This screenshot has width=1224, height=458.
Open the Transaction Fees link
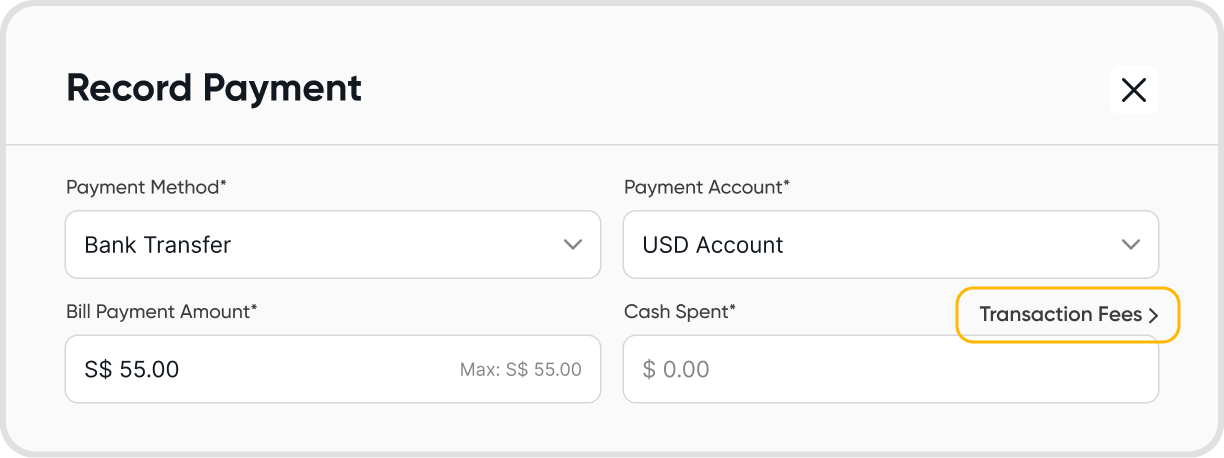[x=1060, y=315]
